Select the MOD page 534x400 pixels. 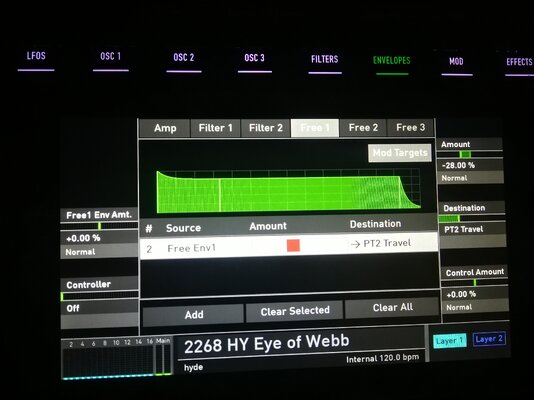(456, 62)
